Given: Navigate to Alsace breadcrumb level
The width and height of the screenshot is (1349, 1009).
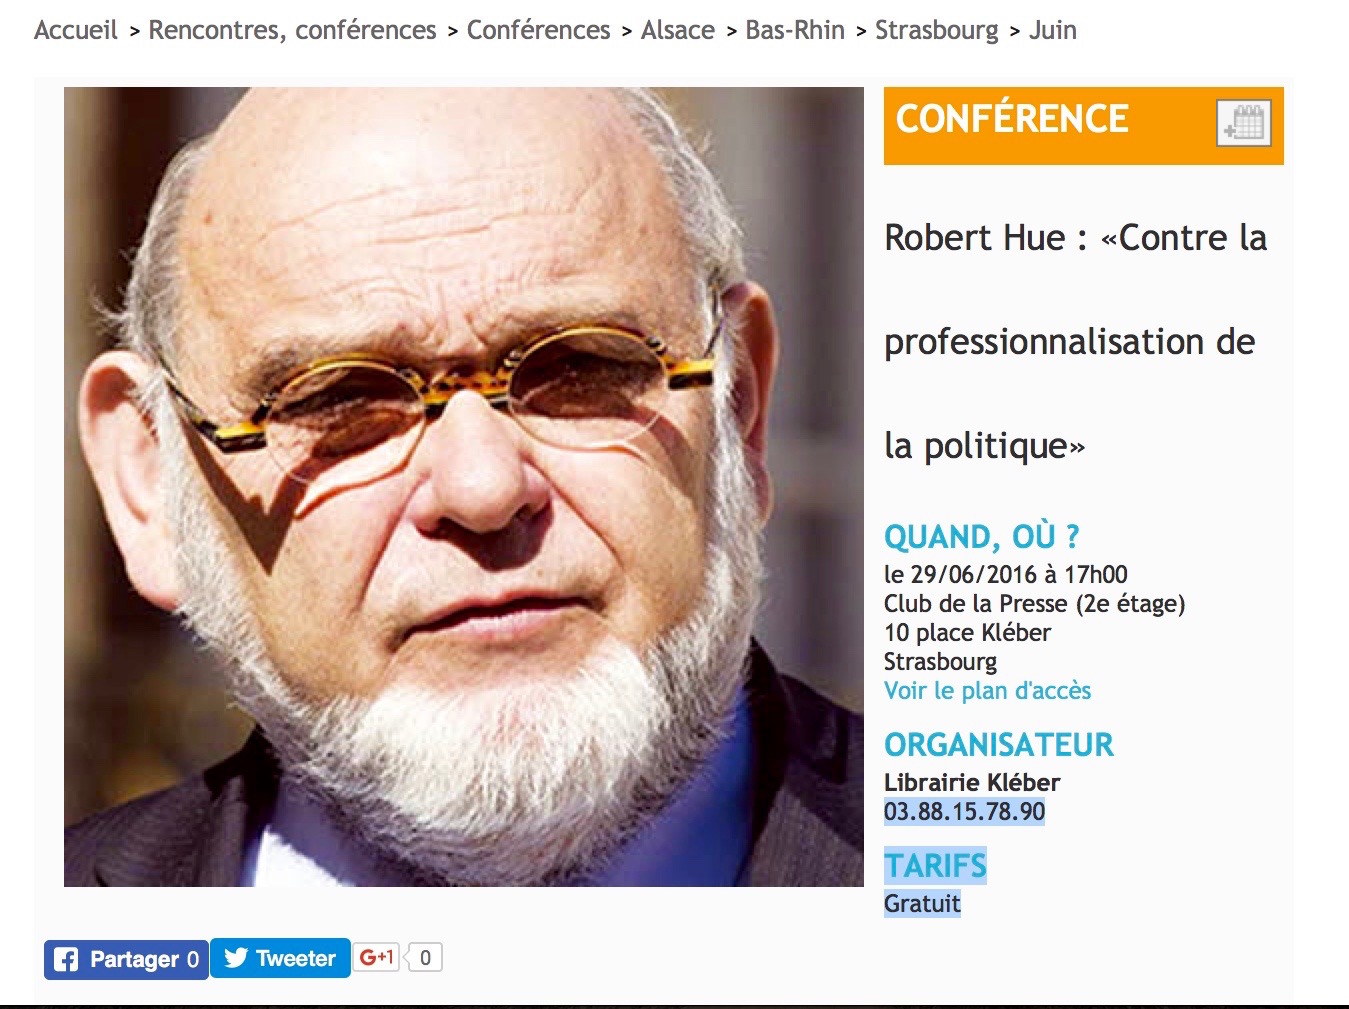Looking at the screenshot, I should [677, 30].
